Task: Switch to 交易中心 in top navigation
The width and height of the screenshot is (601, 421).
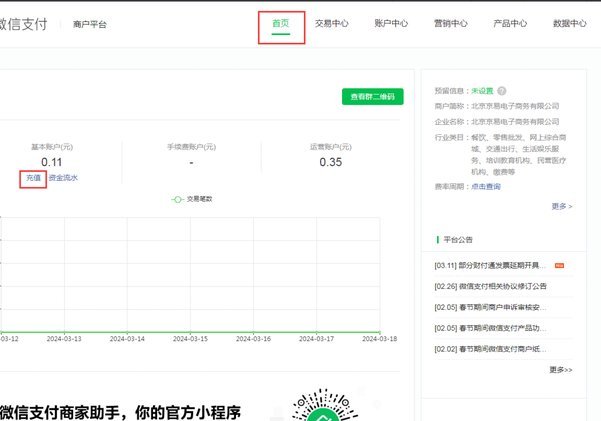Action: 332,23
